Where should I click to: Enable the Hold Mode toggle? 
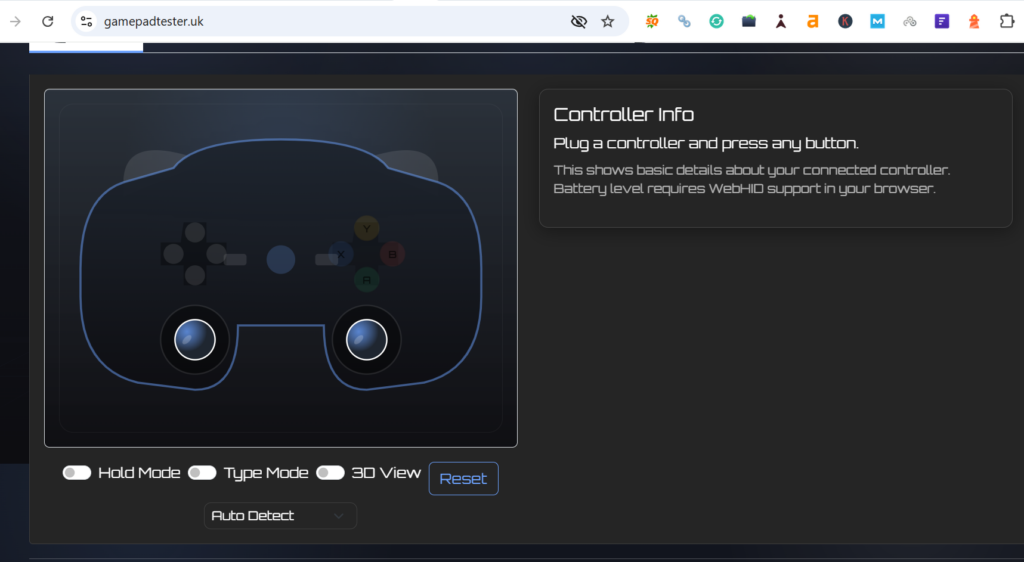coord(76,473)
